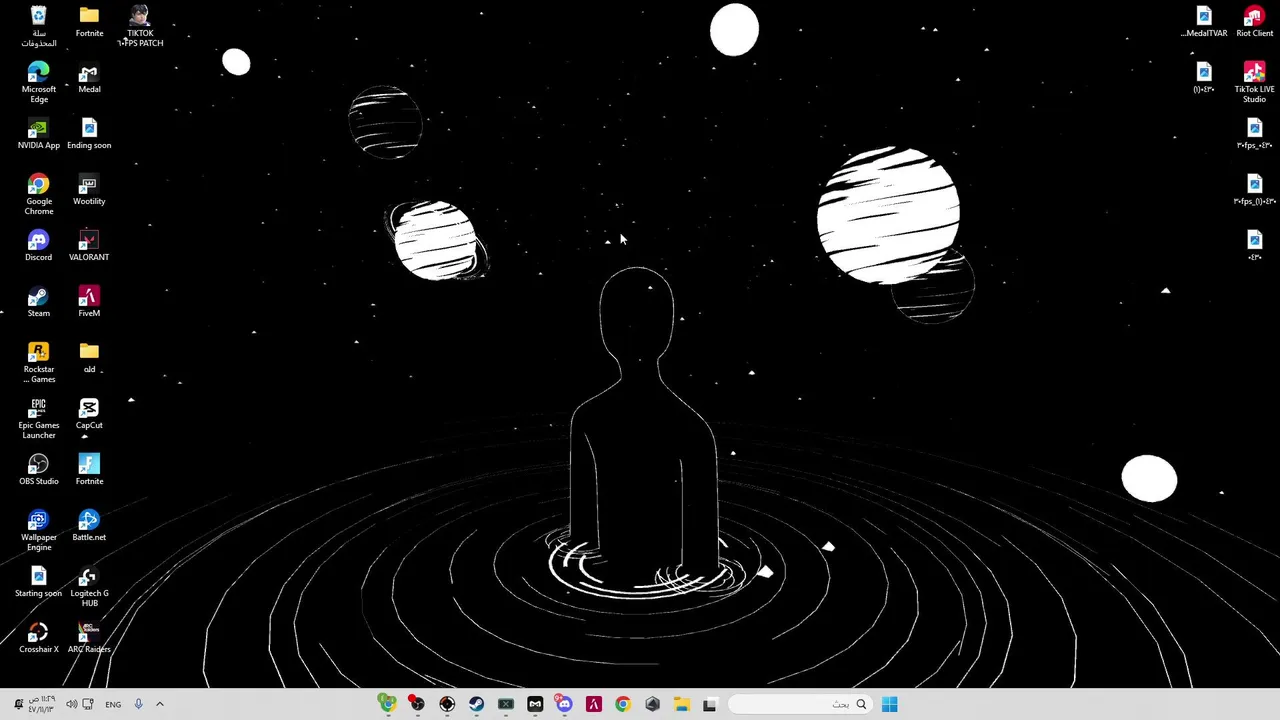The image size is (1280, 720).
Task: Launch the TikTok LIVE Studio shortcut
Action: tap(1254, 82)
